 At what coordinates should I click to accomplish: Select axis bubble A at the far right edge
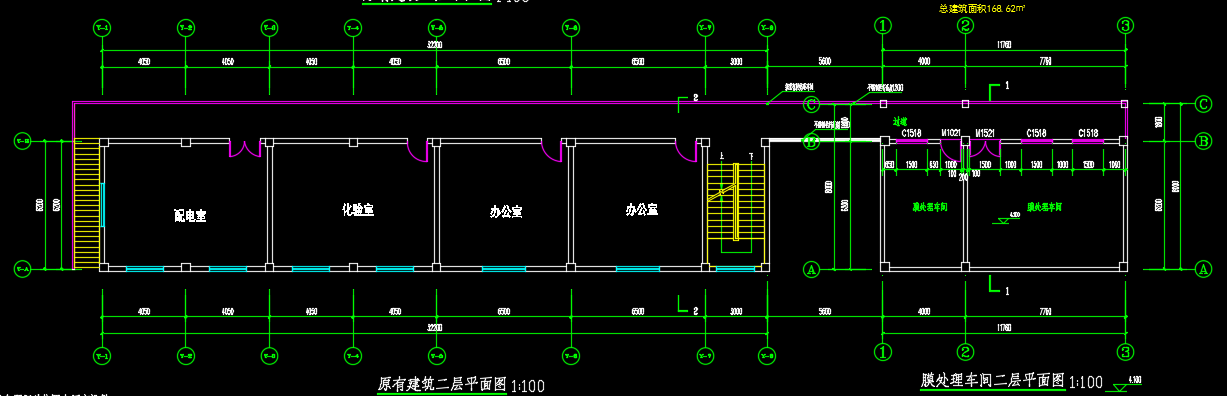(x=1204, y=268)
